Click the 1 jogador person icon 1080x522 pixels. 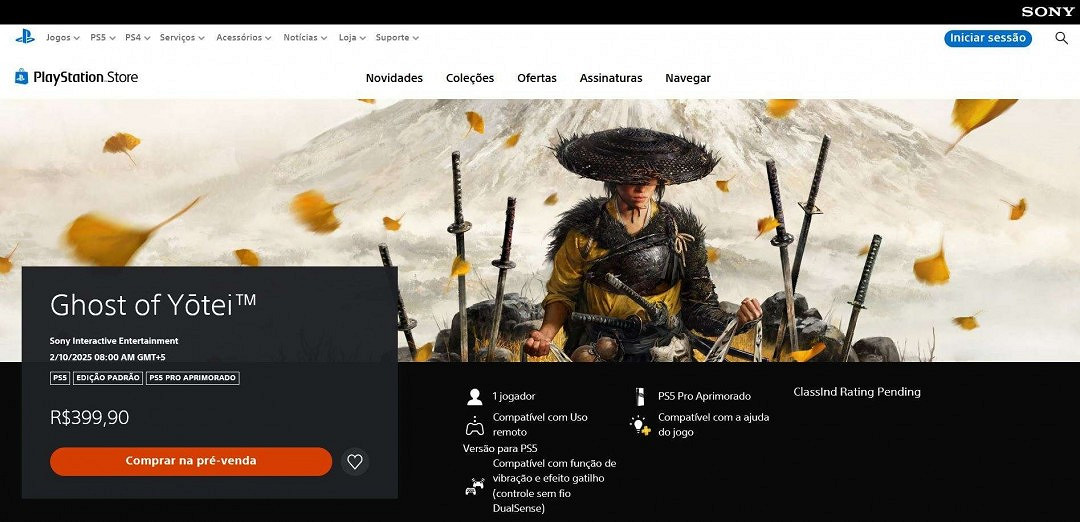click(474, 396)
